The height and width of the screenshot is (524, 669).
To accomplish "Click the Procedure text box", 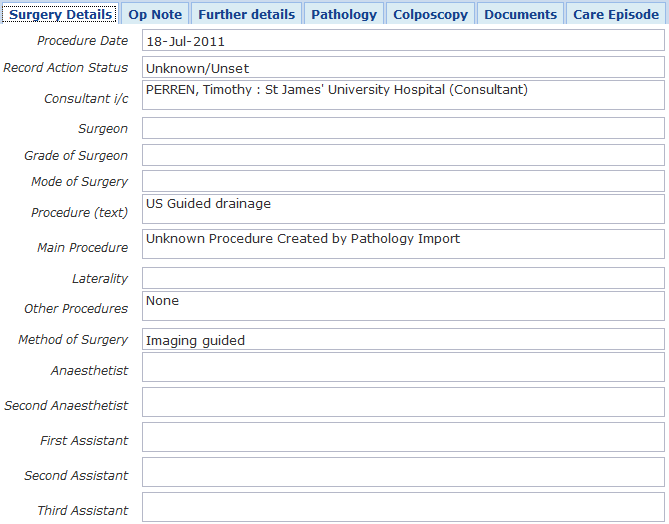I will [x=403, y=209].
